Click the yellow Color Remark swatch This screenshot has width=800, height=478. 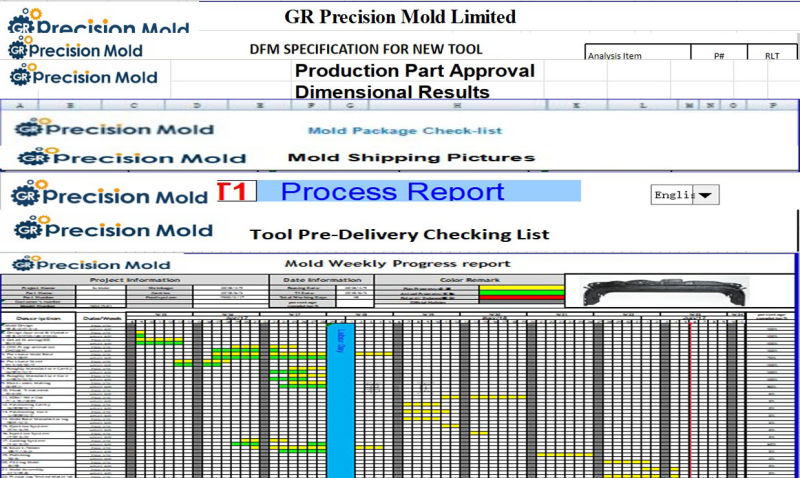pyautogui.click(x=521, y=288)
